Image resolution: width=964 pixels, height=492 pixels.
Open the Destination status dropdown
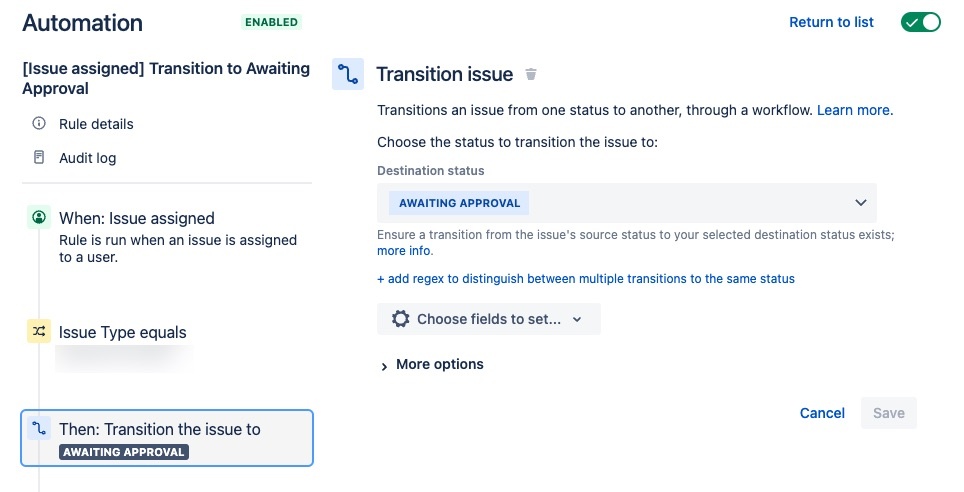626,203
